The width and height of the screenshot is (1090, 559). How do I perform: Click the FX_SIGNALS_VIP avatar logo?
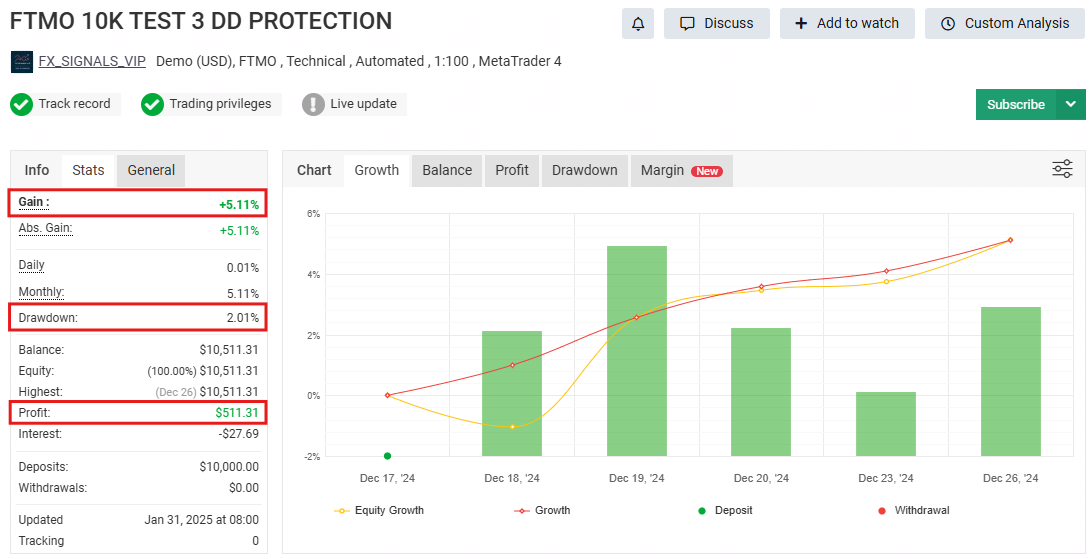coord(22,62)
